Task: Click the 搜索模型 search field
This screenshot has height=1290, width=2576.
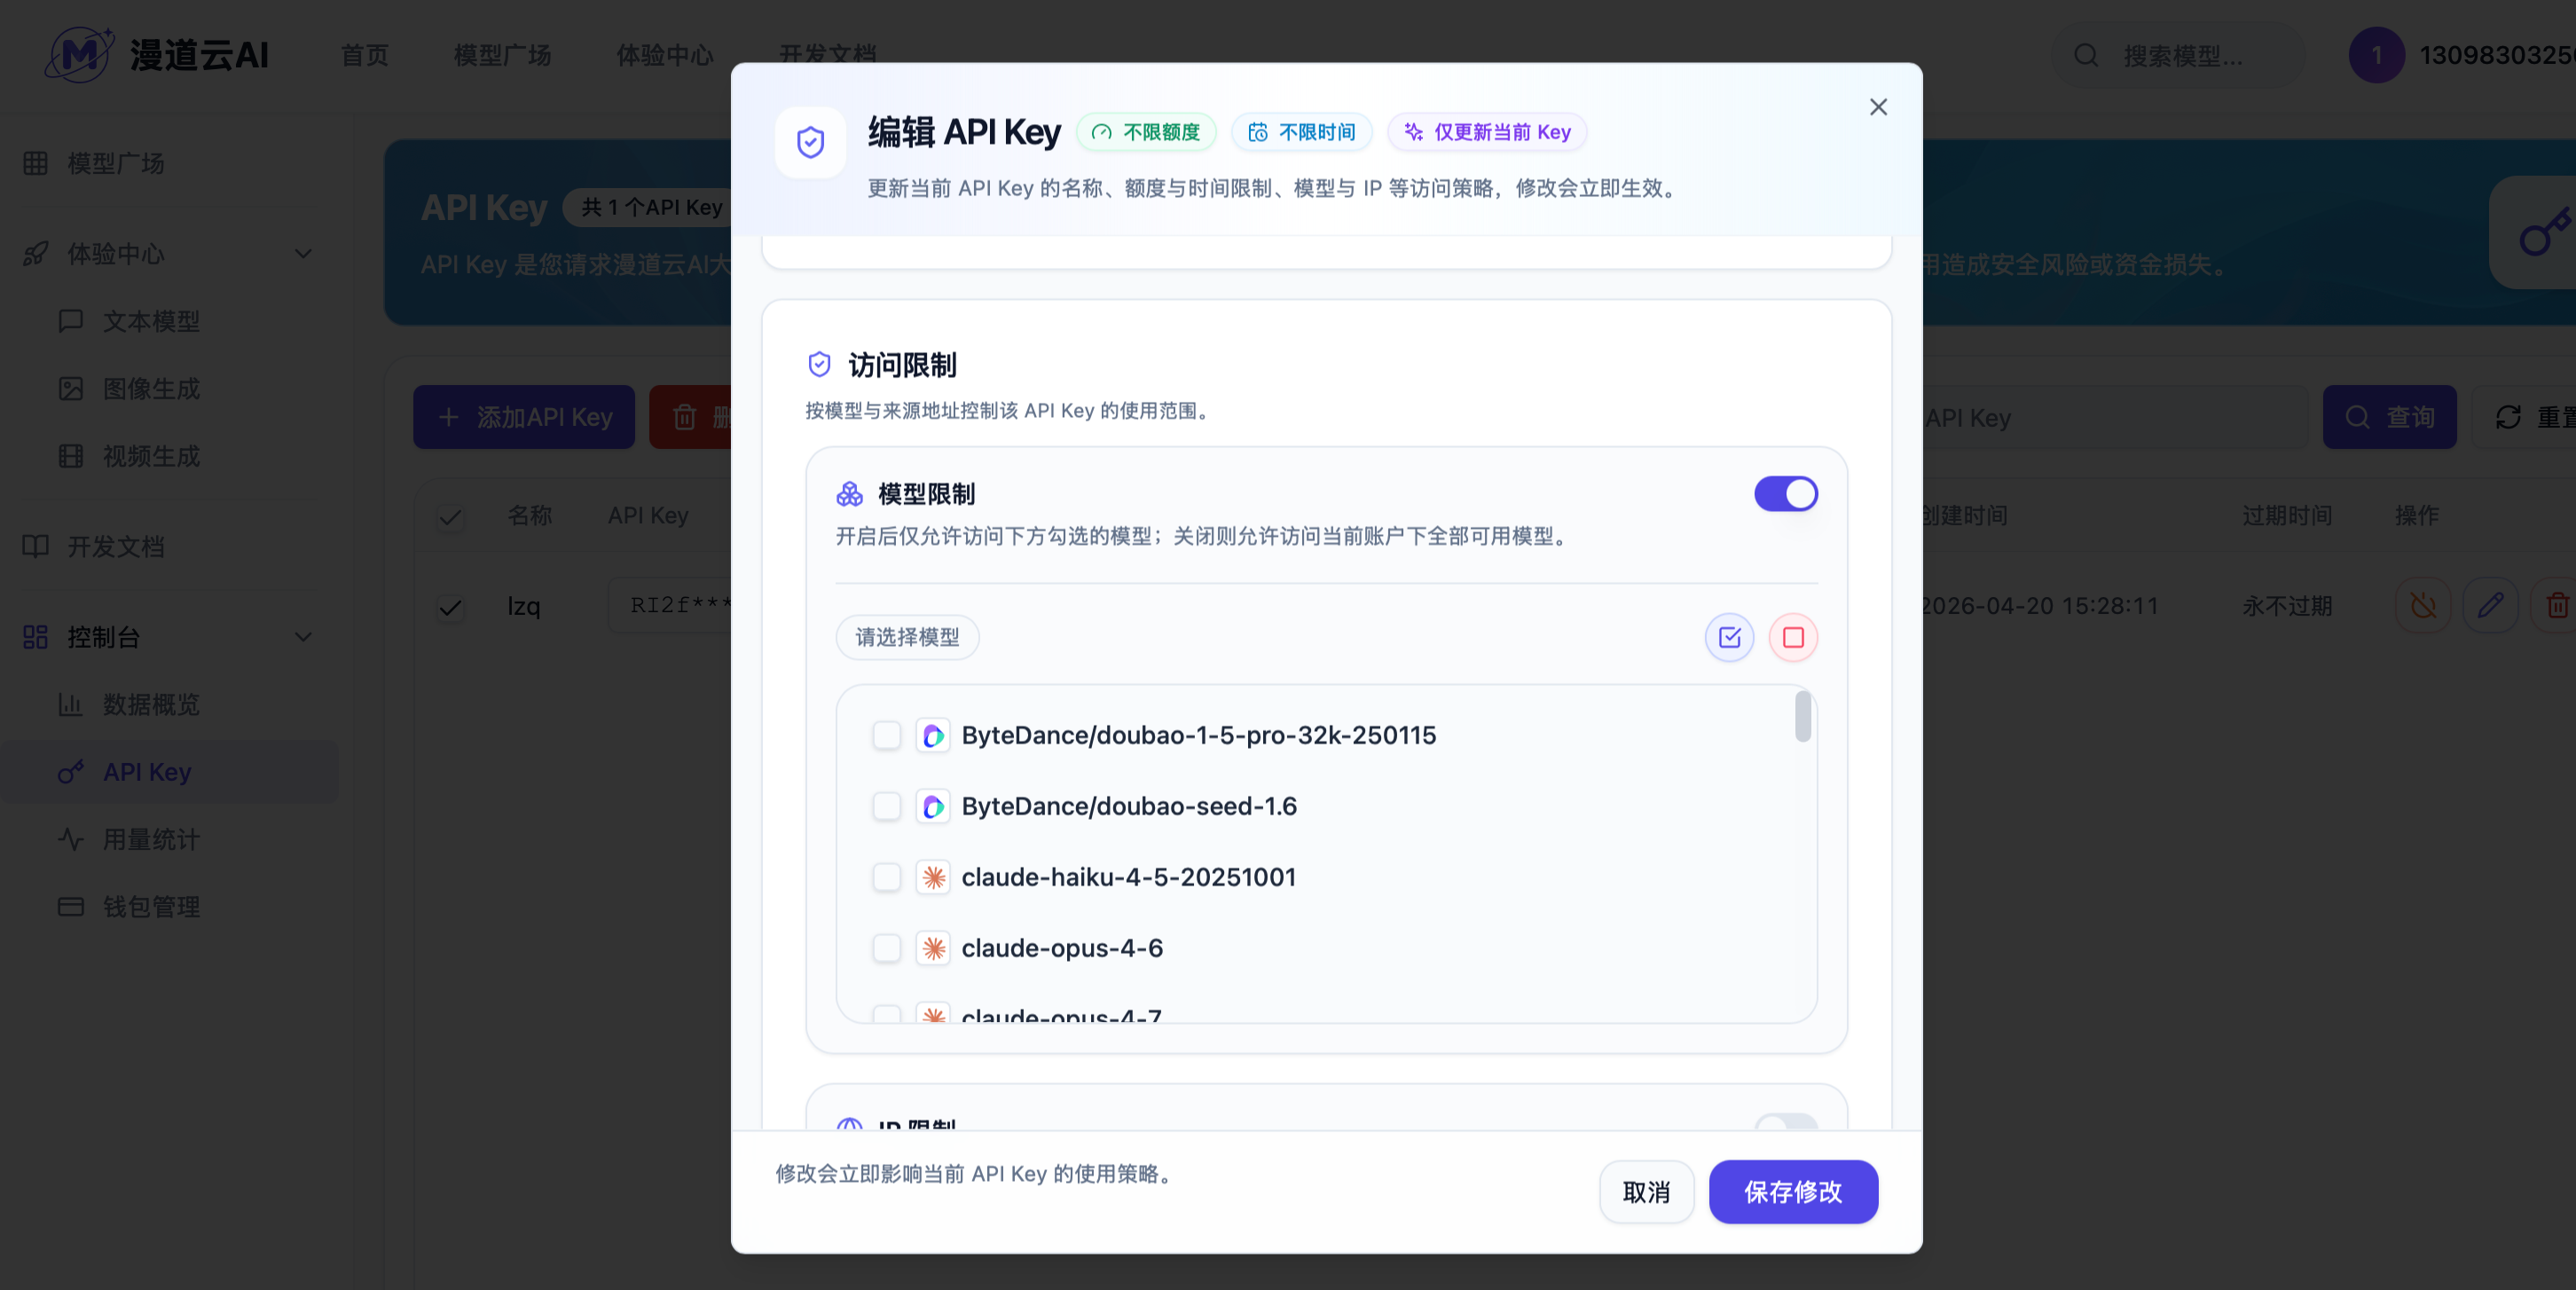Action: (2178, 55)
